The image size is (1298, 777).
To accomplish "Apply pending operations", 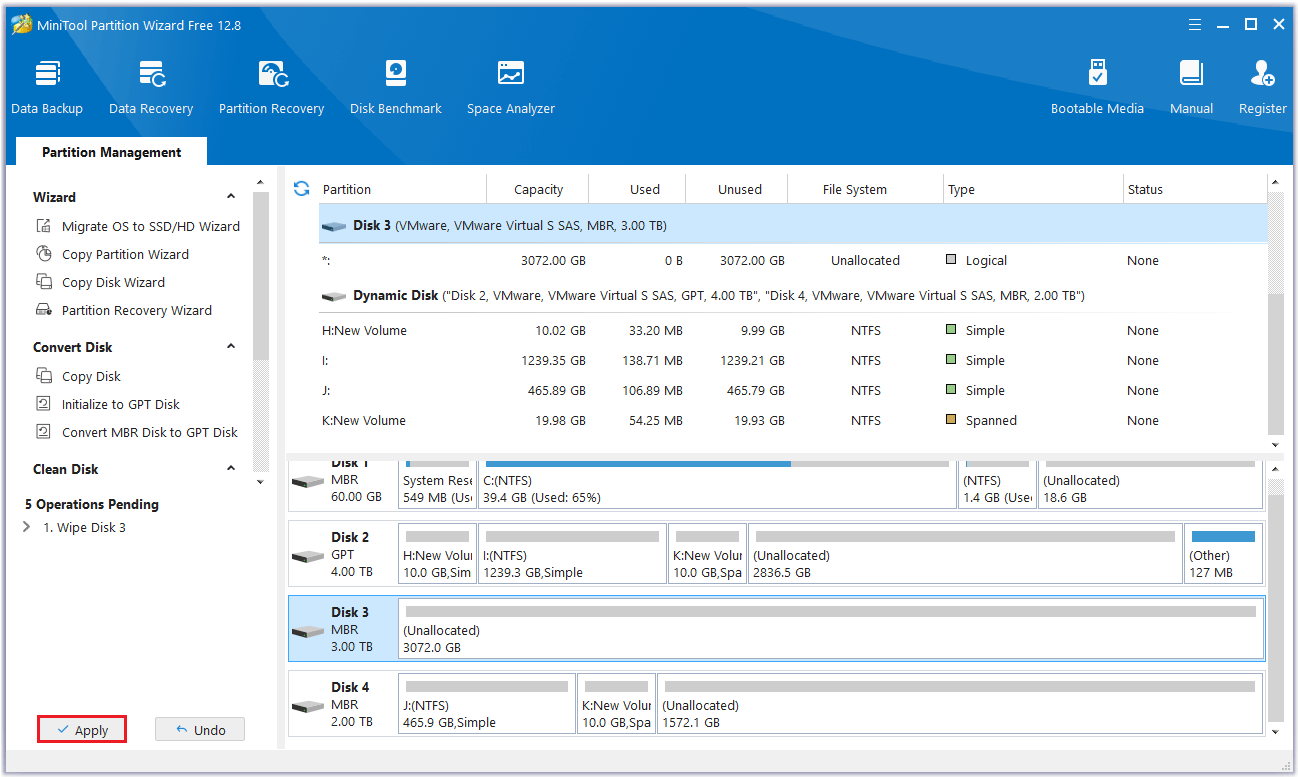I will click(x=82, y=730).
